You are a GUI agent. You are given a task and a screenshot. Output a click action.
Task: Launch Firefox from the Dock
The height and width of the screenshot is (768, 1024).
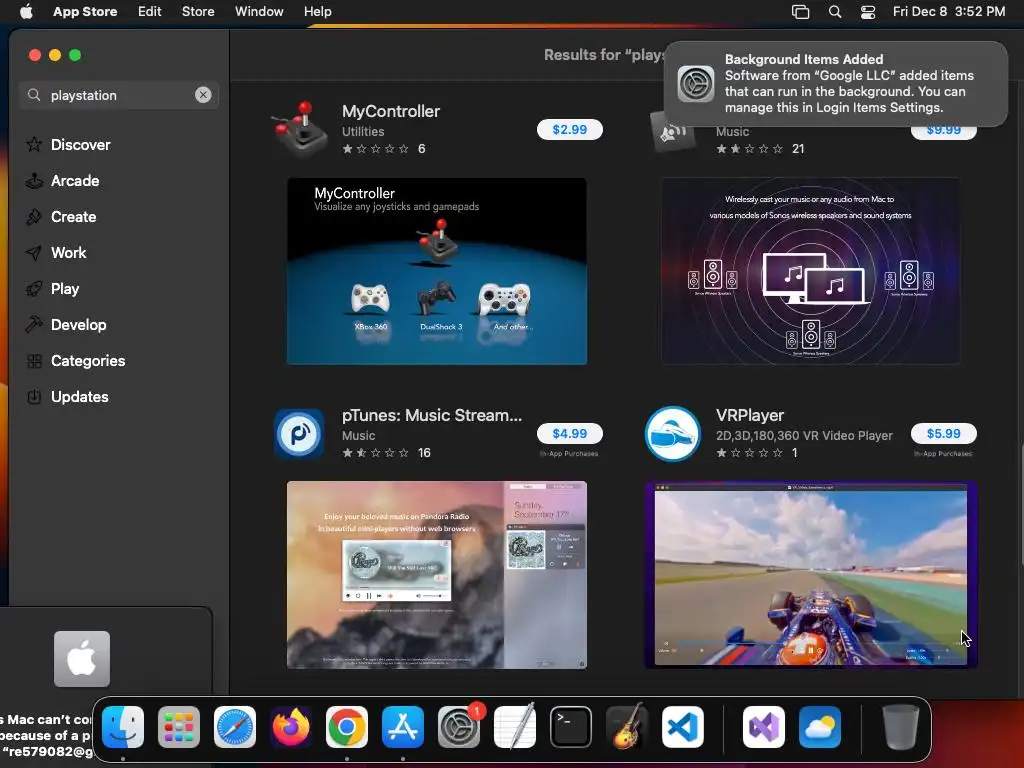[x=291, y=727]
